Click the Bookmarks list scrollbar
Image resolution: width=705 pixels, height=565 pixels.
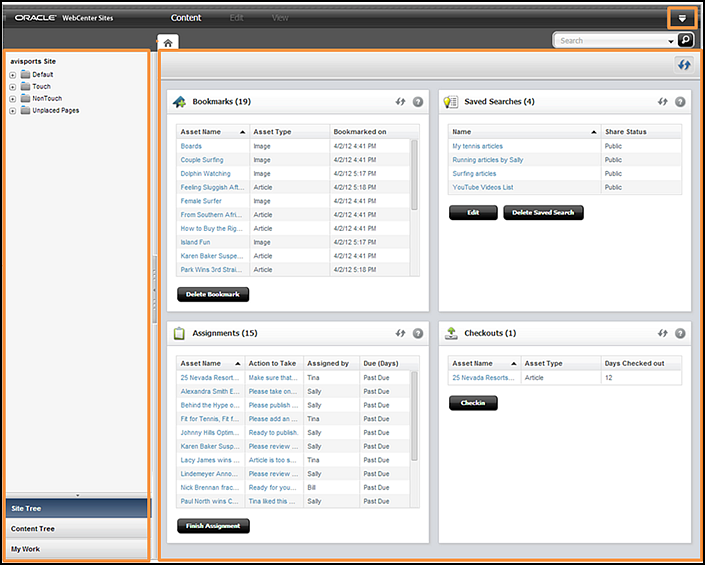414,175
